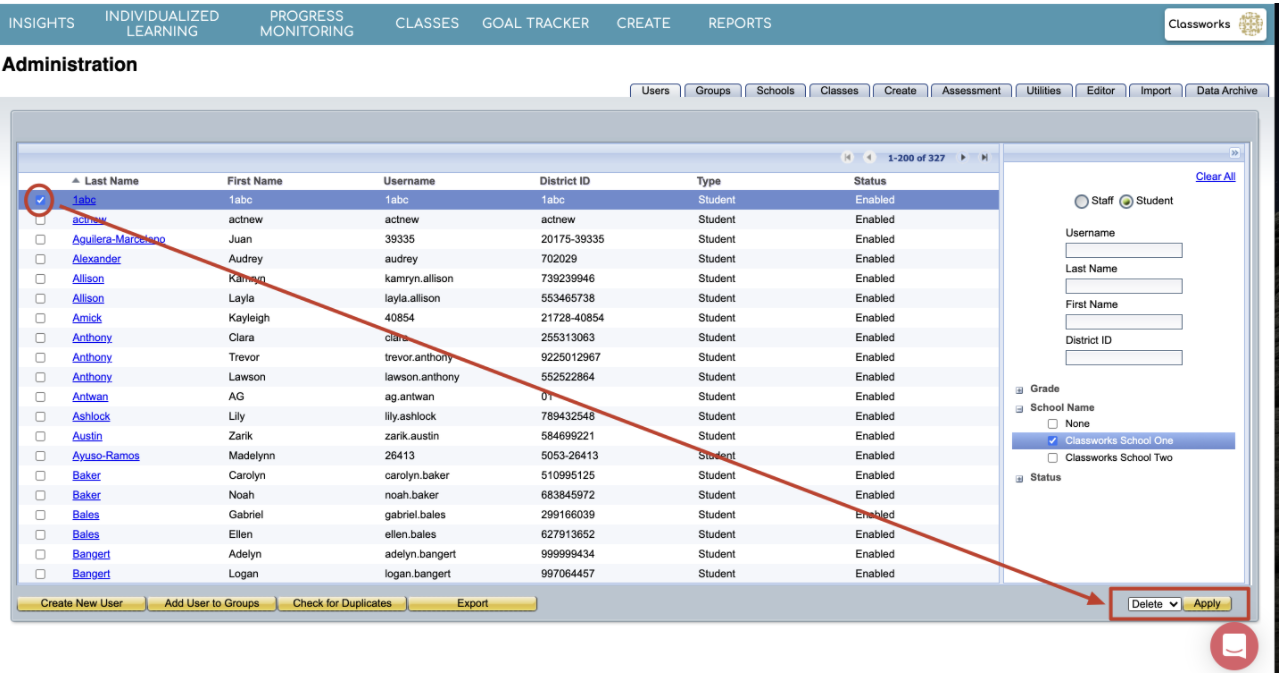Click the Clear All filters link
Image resolution: width=1282 pixels, height=678 pixels.
(1215, 177)
